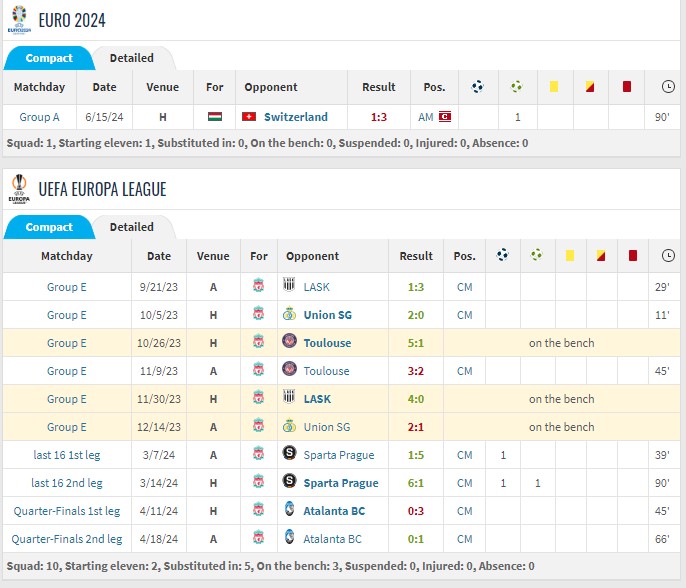
Task: Click the EURO 2024 competition logo
Action: point(19,20)
